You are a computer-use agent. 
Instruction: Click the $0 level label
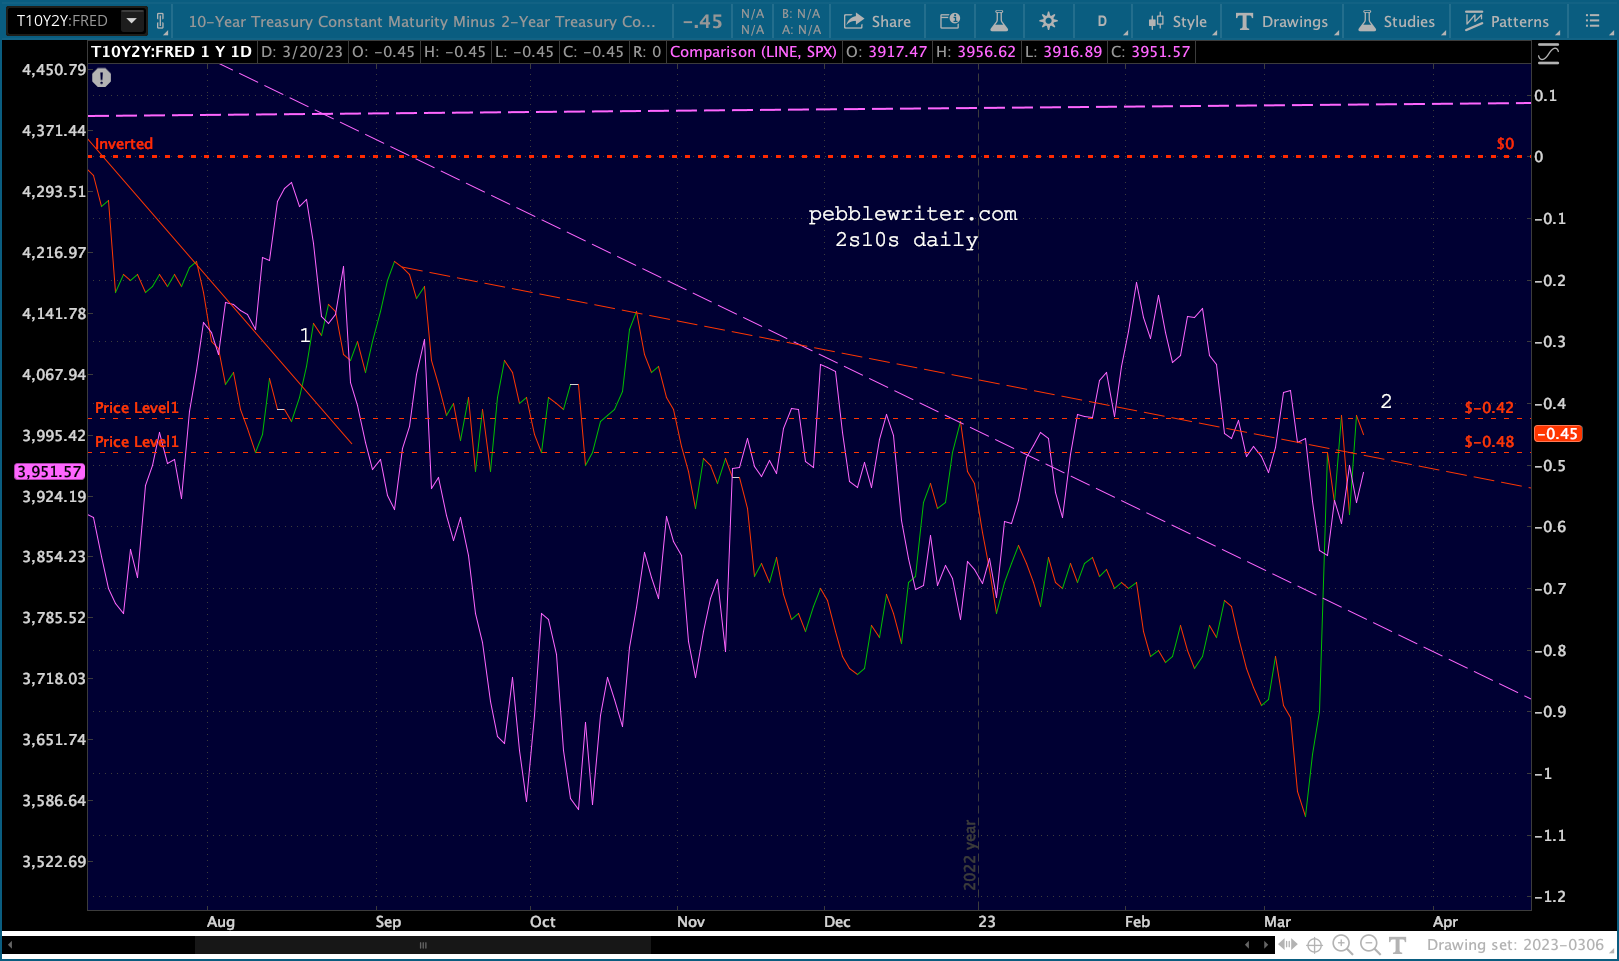click(1505, 144)
